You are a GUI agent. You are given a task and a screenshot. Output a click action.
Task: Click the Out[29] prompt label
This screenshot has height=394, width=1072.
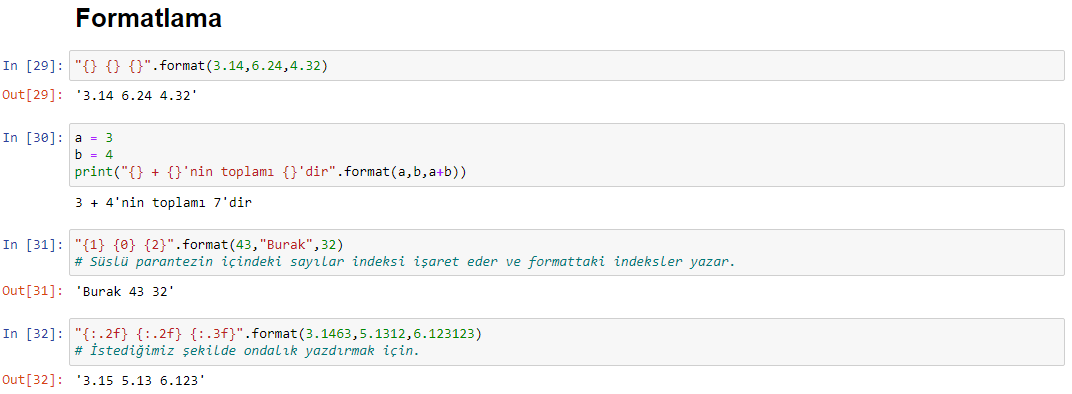point(34,95)
